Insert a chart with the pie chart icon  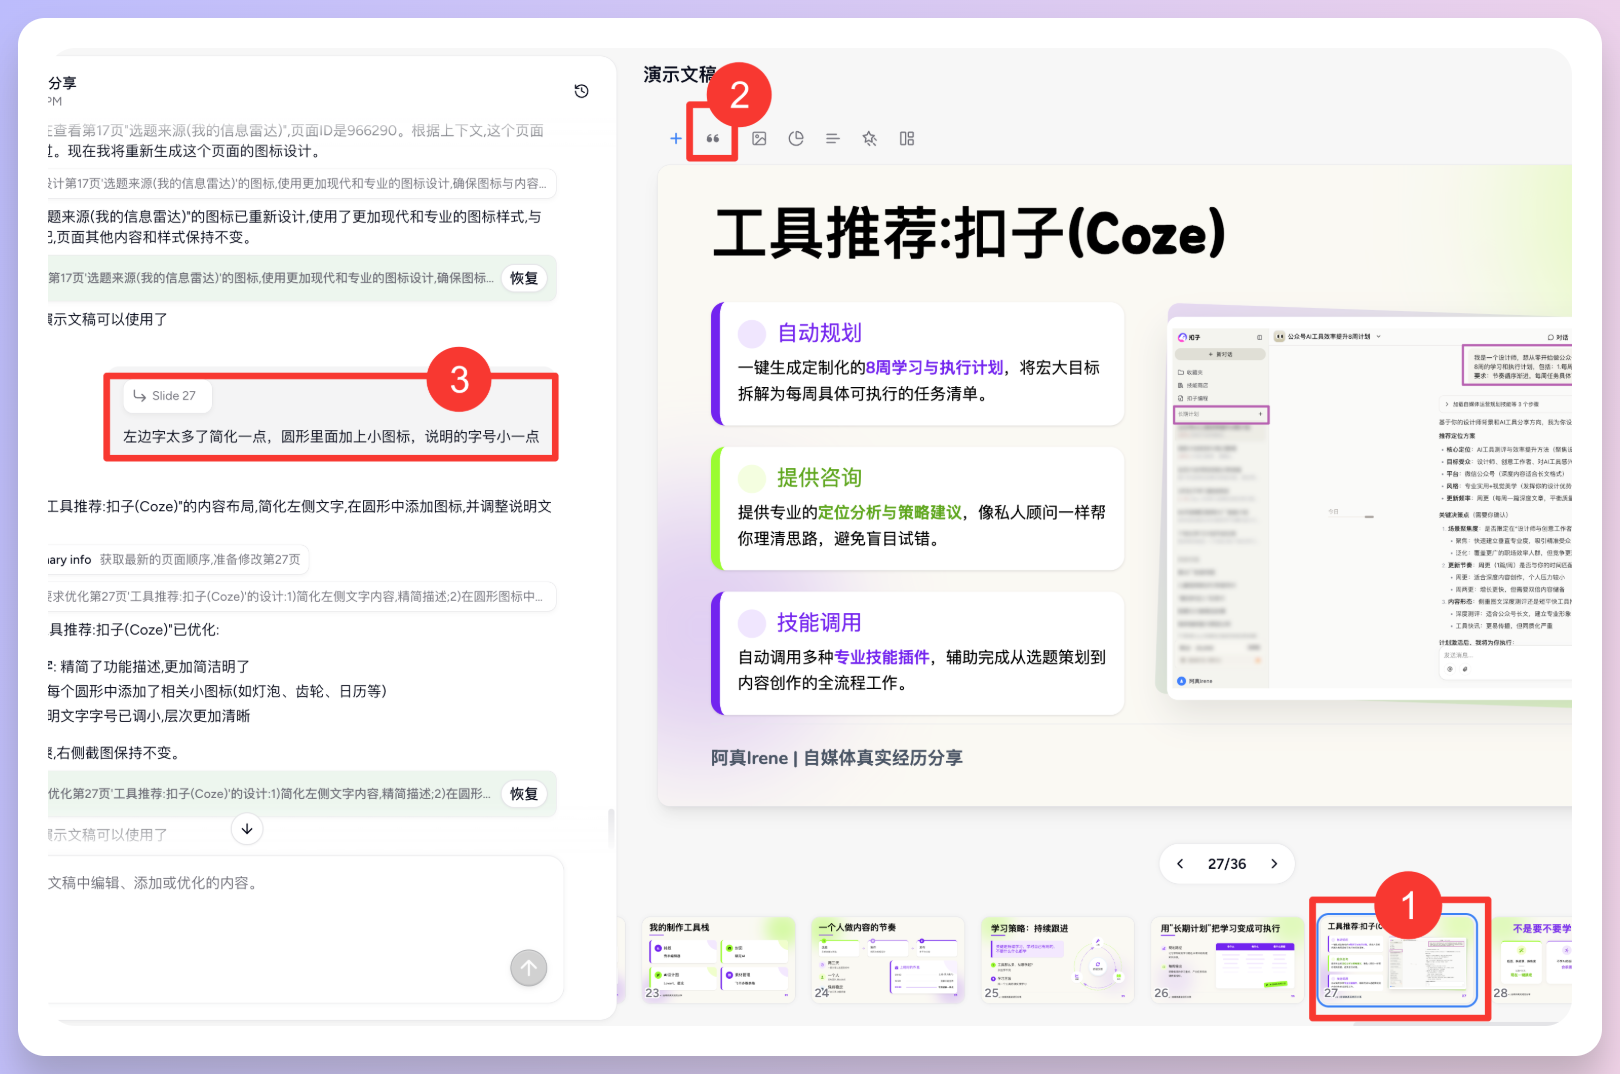795,138
